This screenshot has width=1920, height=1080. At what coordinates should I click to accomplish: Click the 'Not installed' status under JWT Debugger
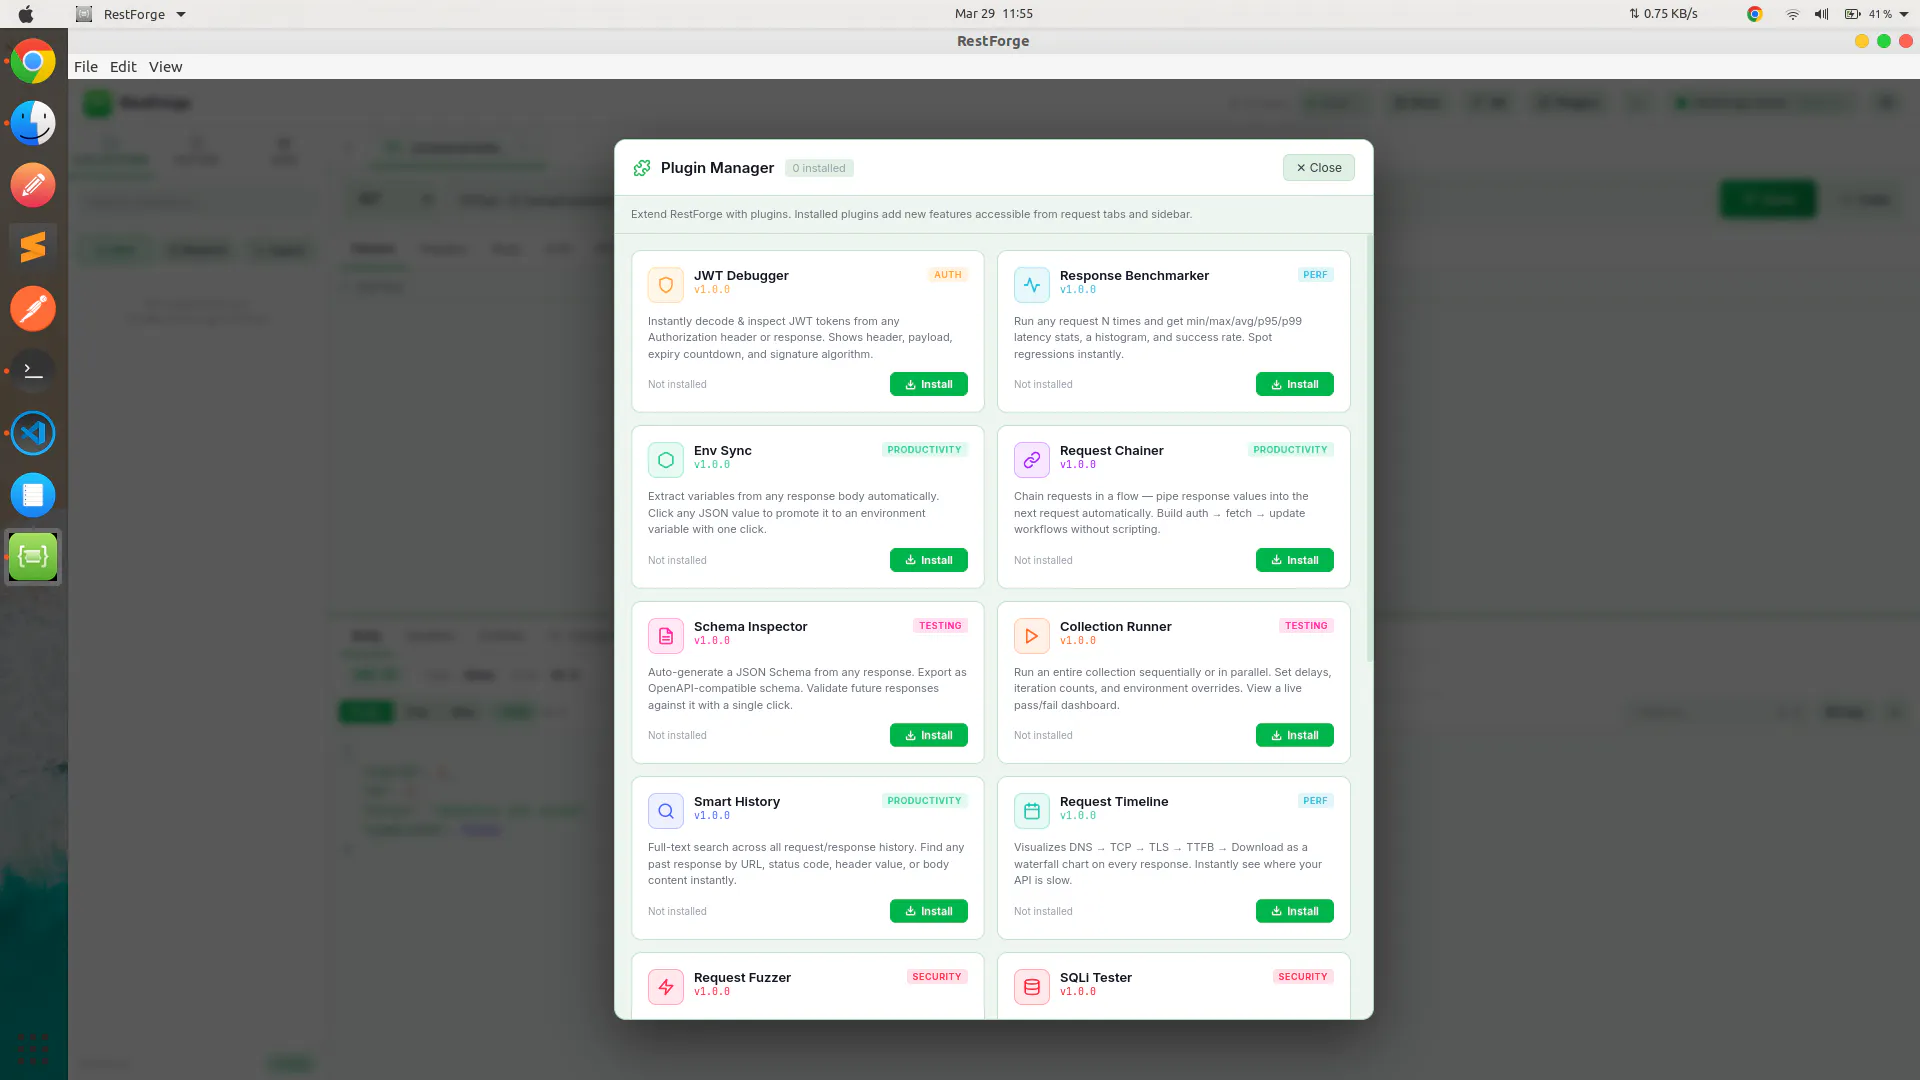[677, 384]
